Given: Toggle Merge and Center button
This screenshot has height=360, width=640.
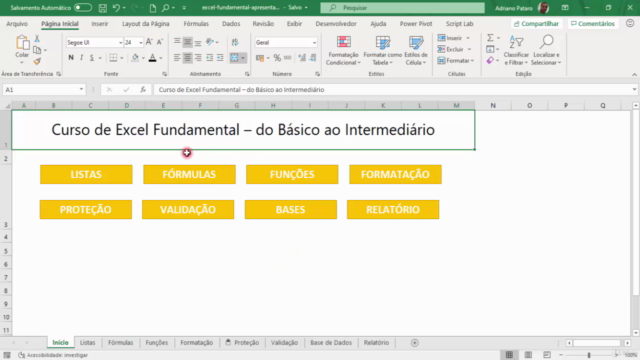Looking at the screenshot, I should tap(234, 58).
